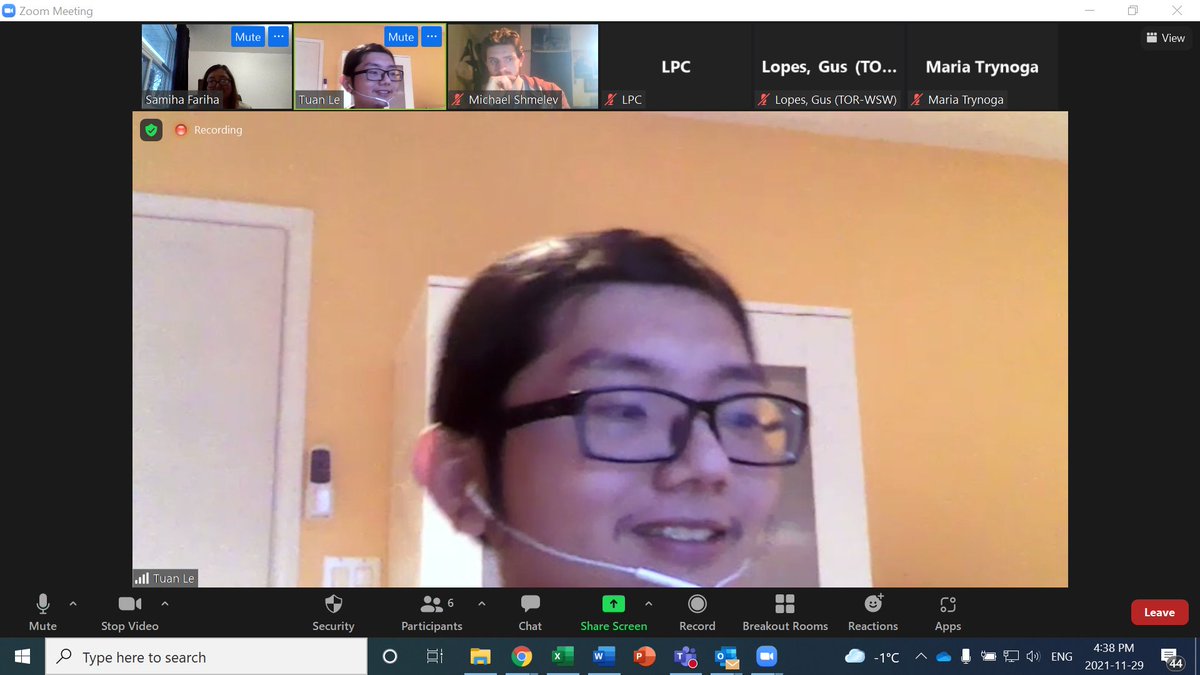The image size is (1200, 675).
Task: Open share options arrow beside Share Screen
Action: (x=648, y=604)
